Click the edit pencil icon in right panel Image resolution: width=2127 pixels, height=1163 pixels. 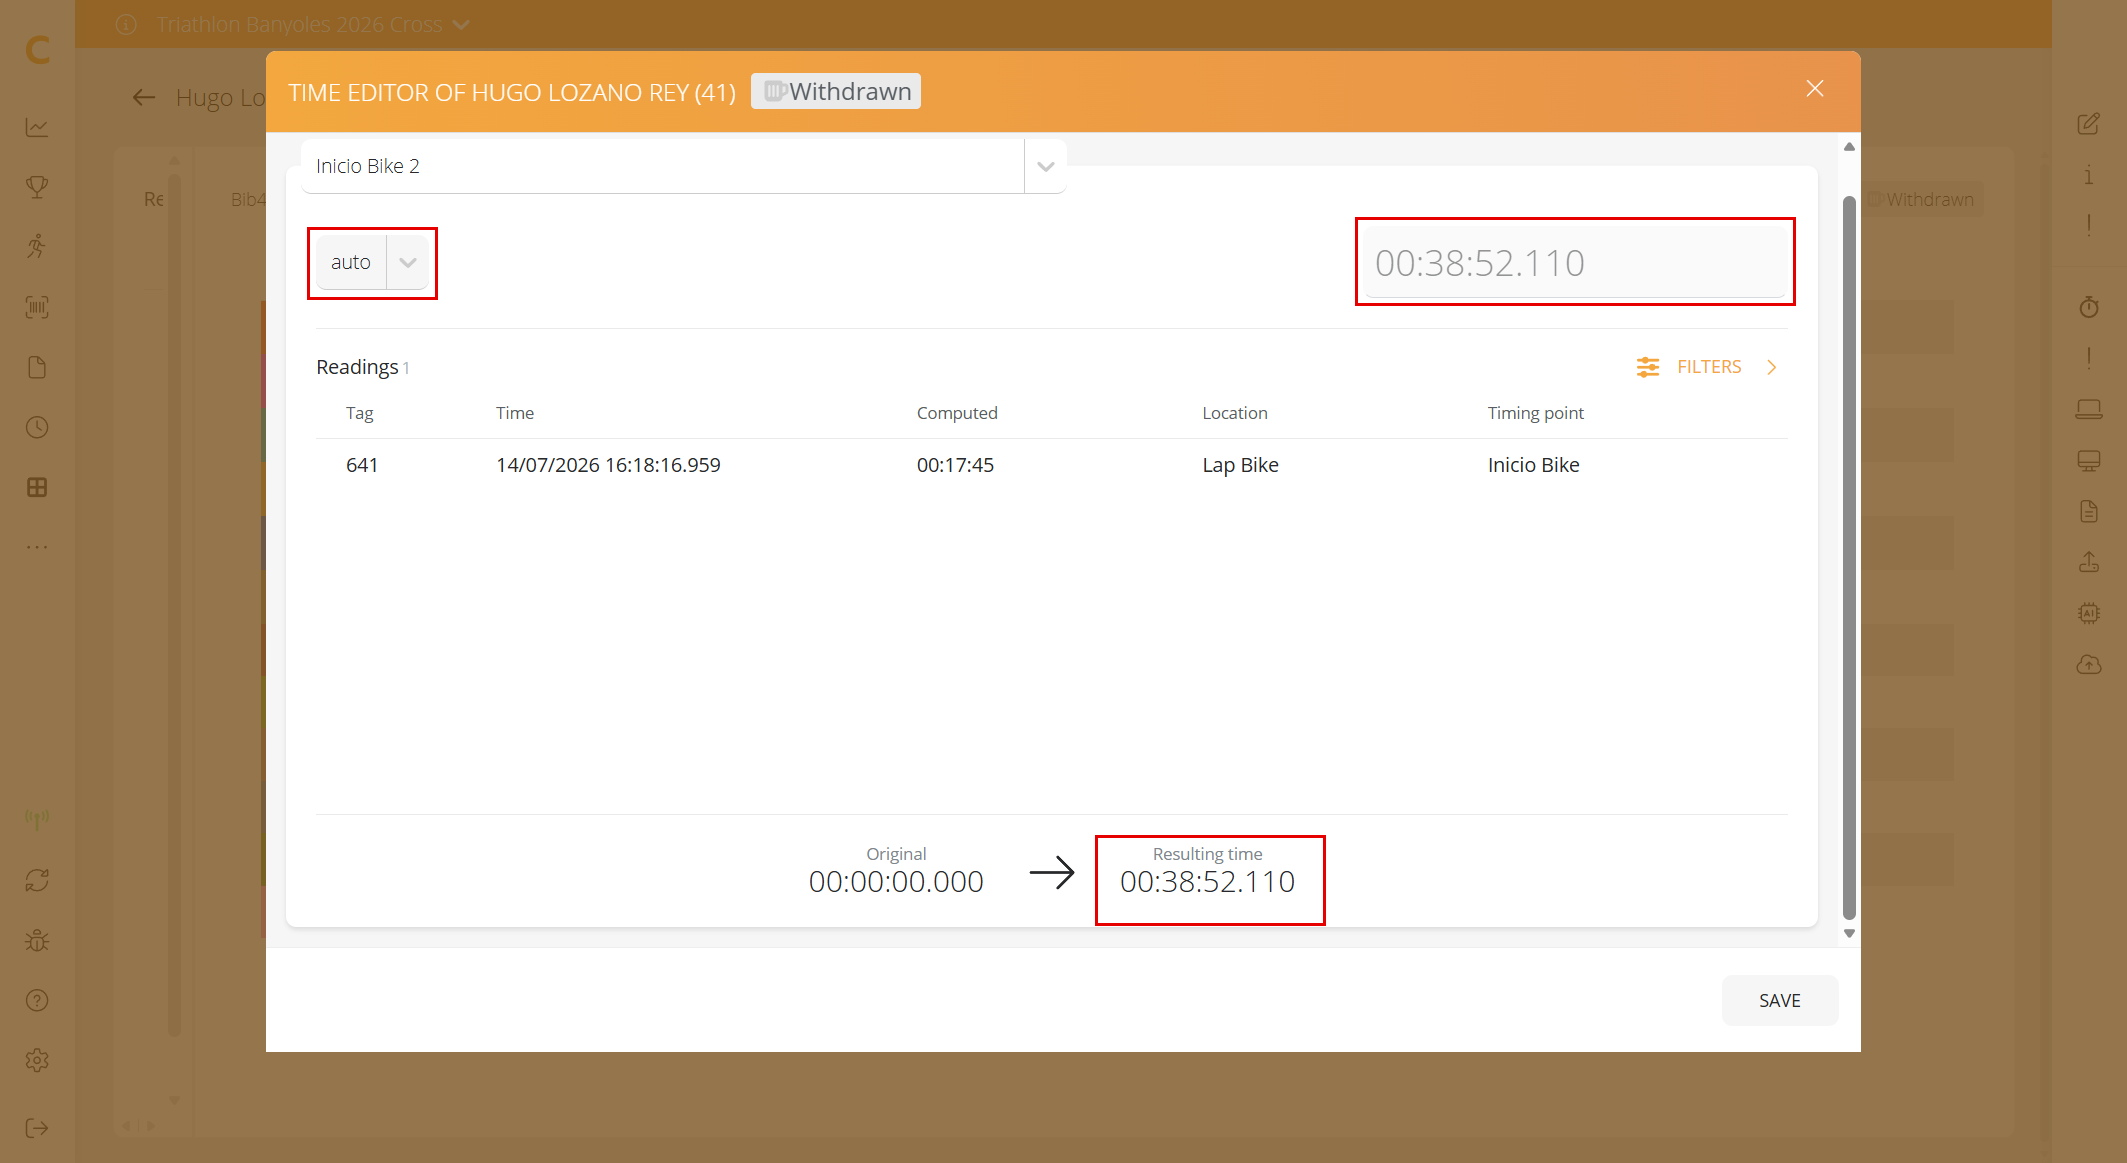click(2089, 124)
